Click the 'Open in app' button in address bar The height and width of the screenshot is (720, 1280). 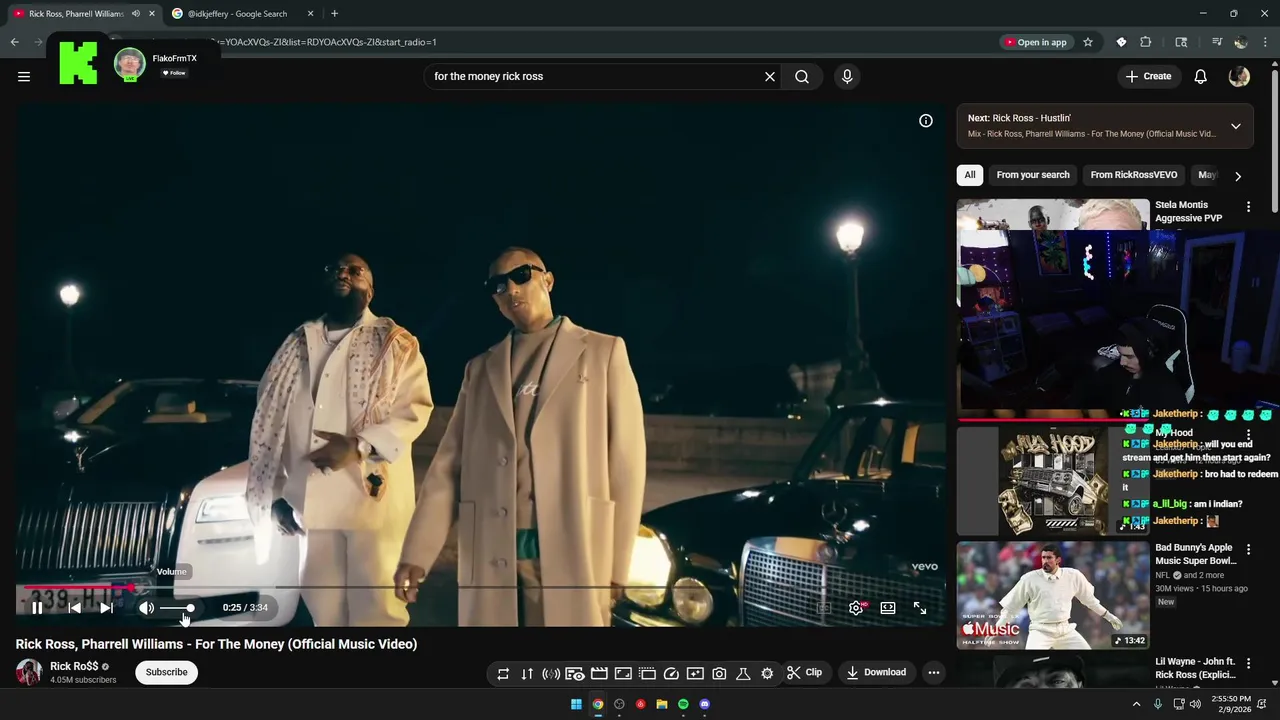pos(1036,42)
